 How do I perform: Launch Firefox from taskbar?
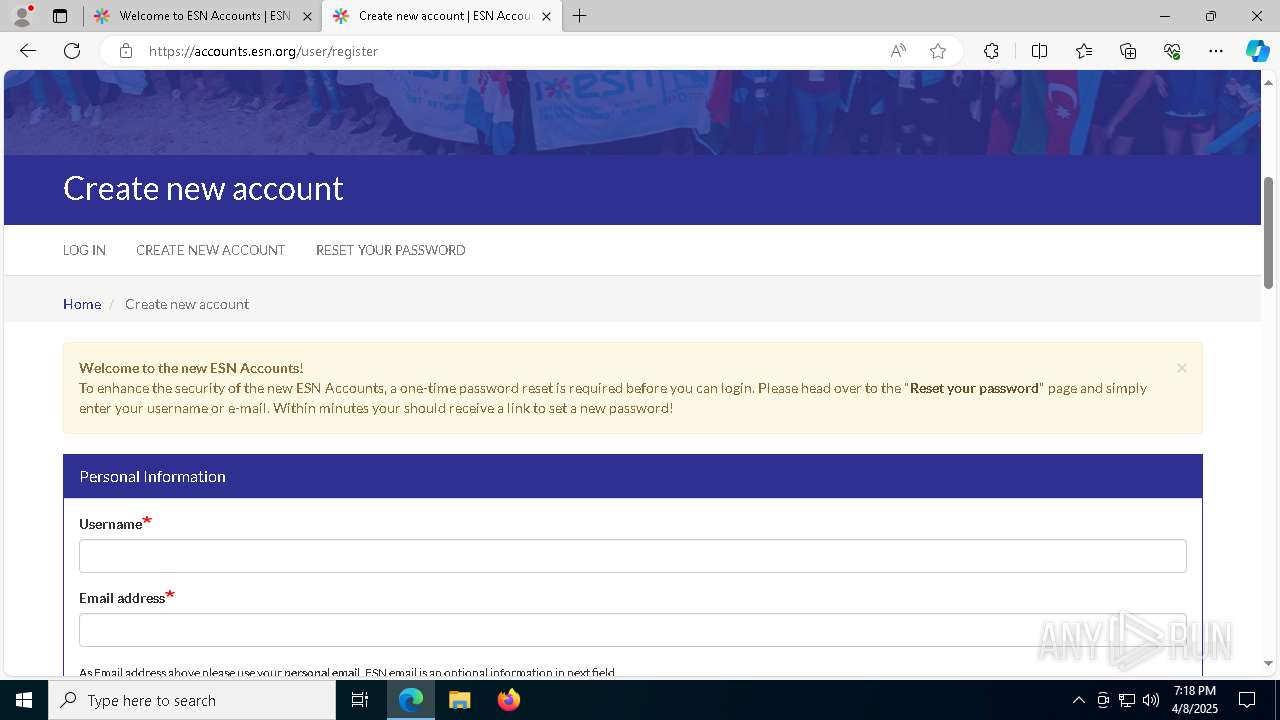coord(509,700)
